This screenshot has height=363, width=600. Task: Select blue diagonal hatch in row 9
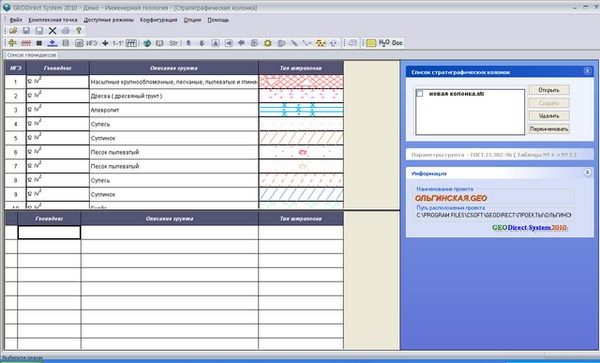tap(301, 194)
